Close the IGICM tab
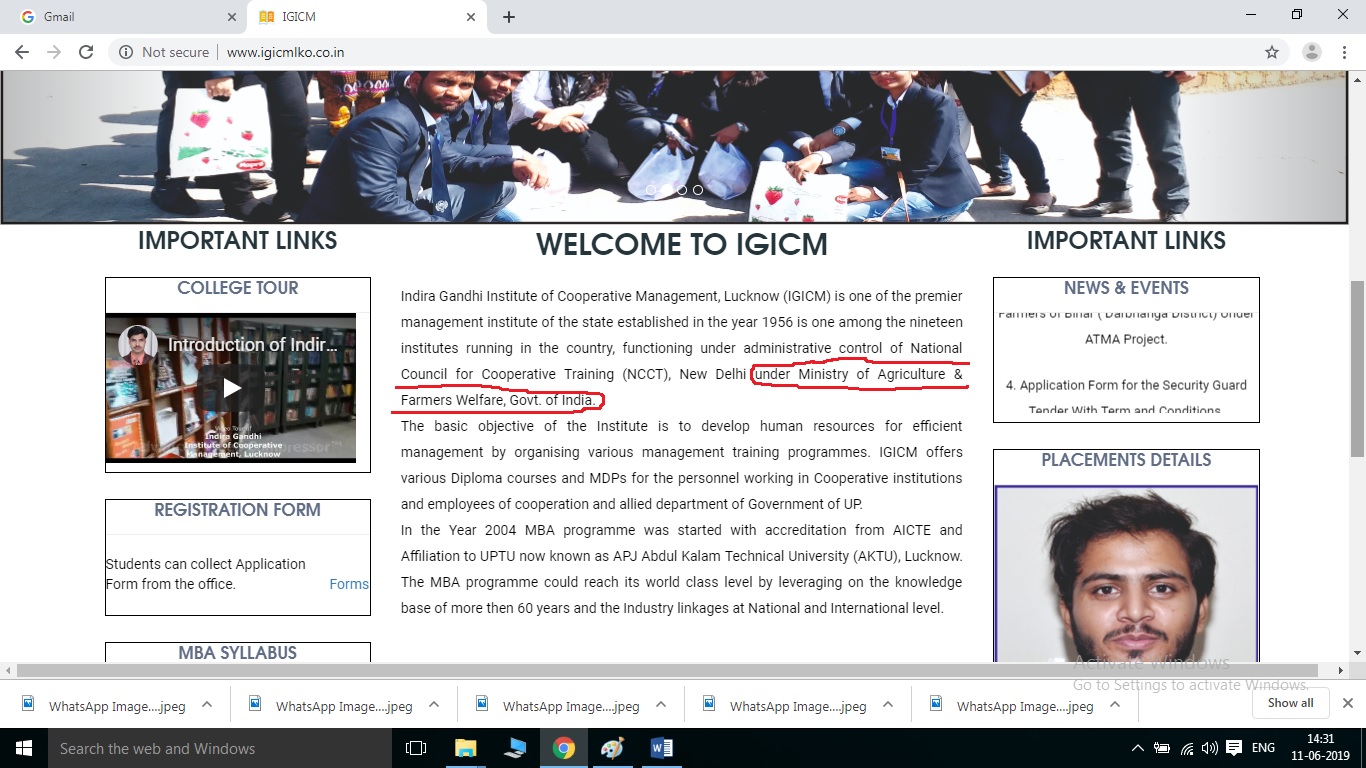This screenshot has height=768, width=1366. point(471,17)
